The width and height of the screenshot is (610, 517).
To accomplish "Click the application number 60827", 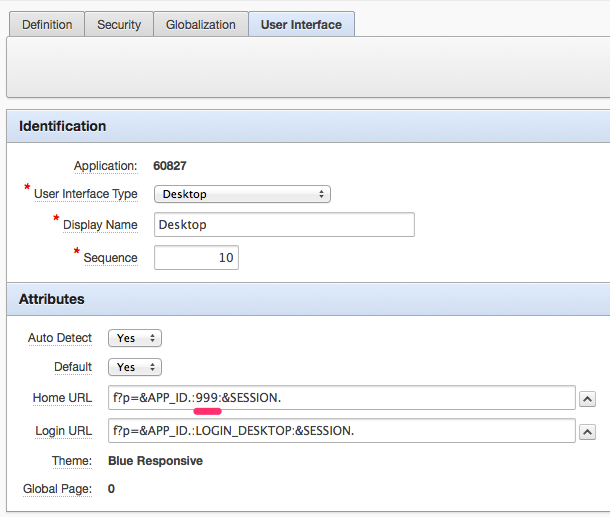I will (170, 166).
